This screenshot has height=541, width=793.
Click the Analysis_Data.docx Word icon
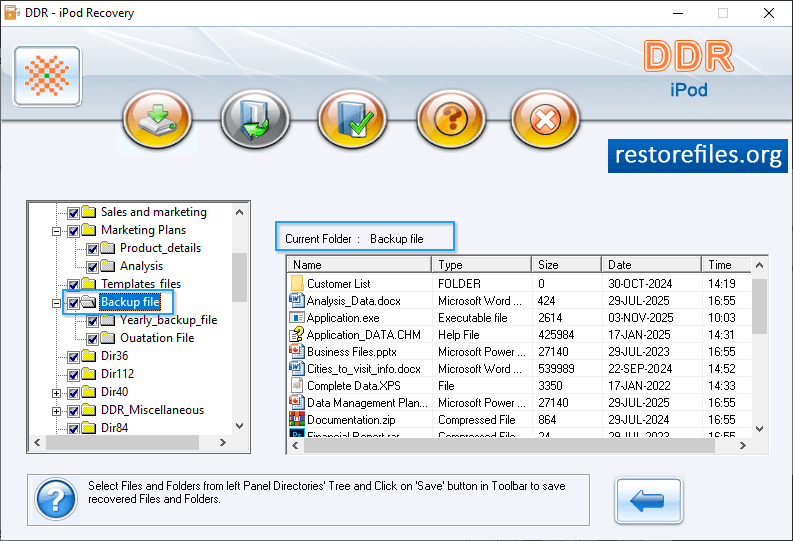297,300
